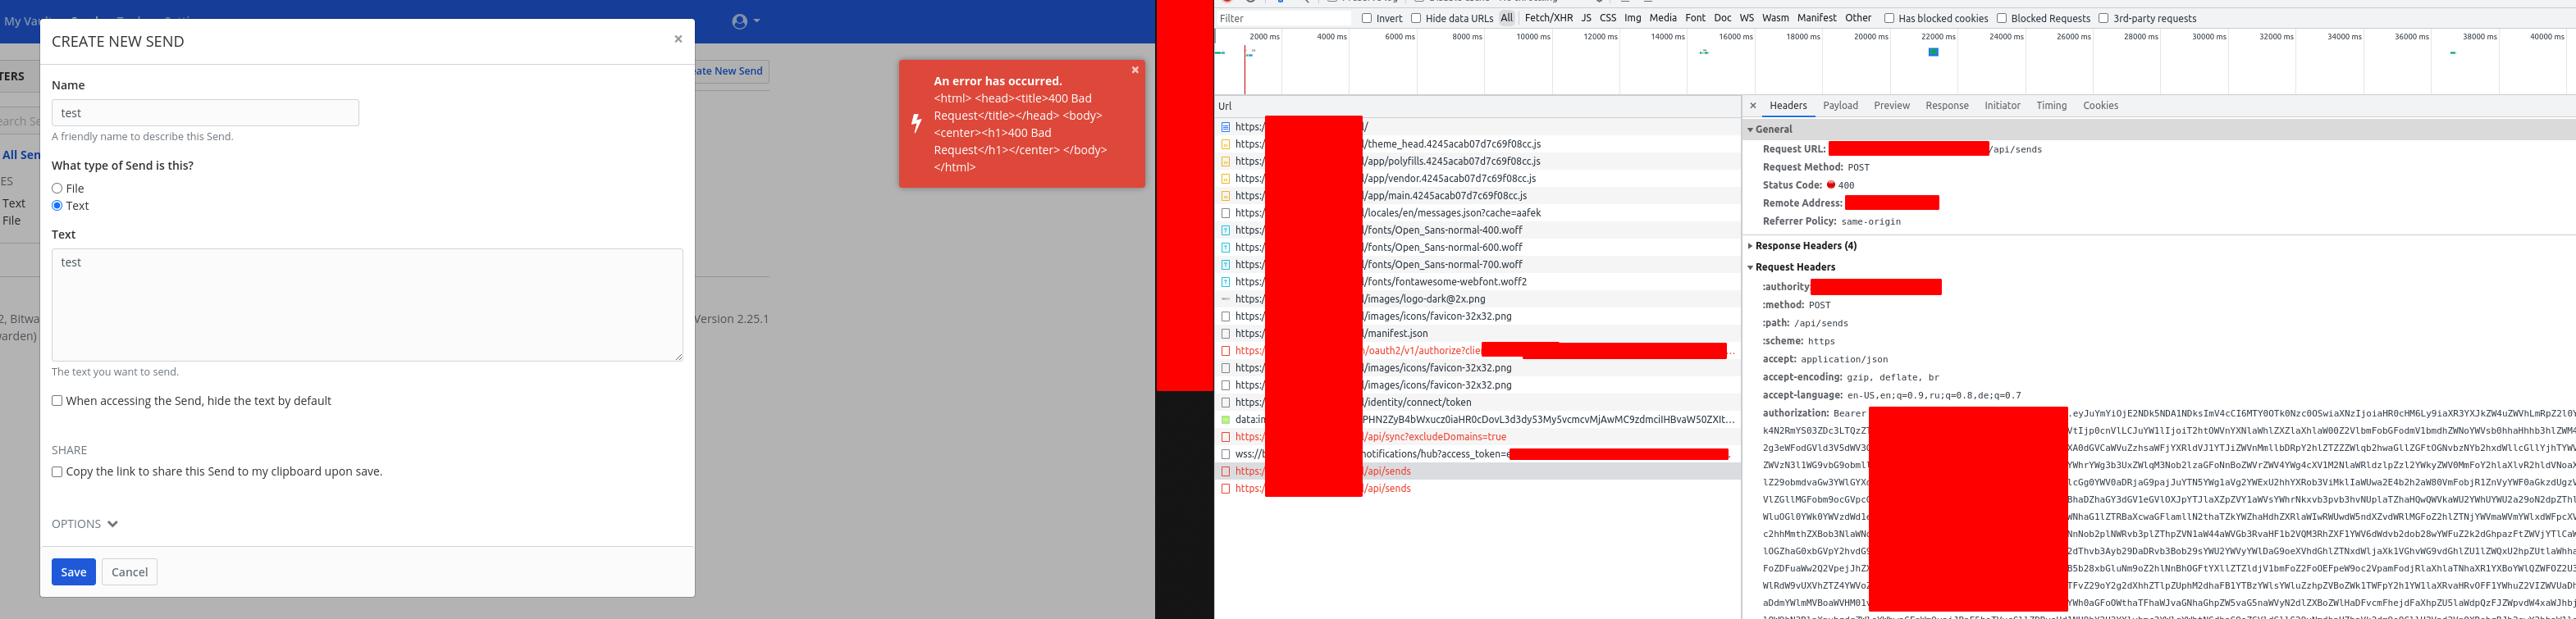
Task: Show All network request types
Action: (1506, 18)
